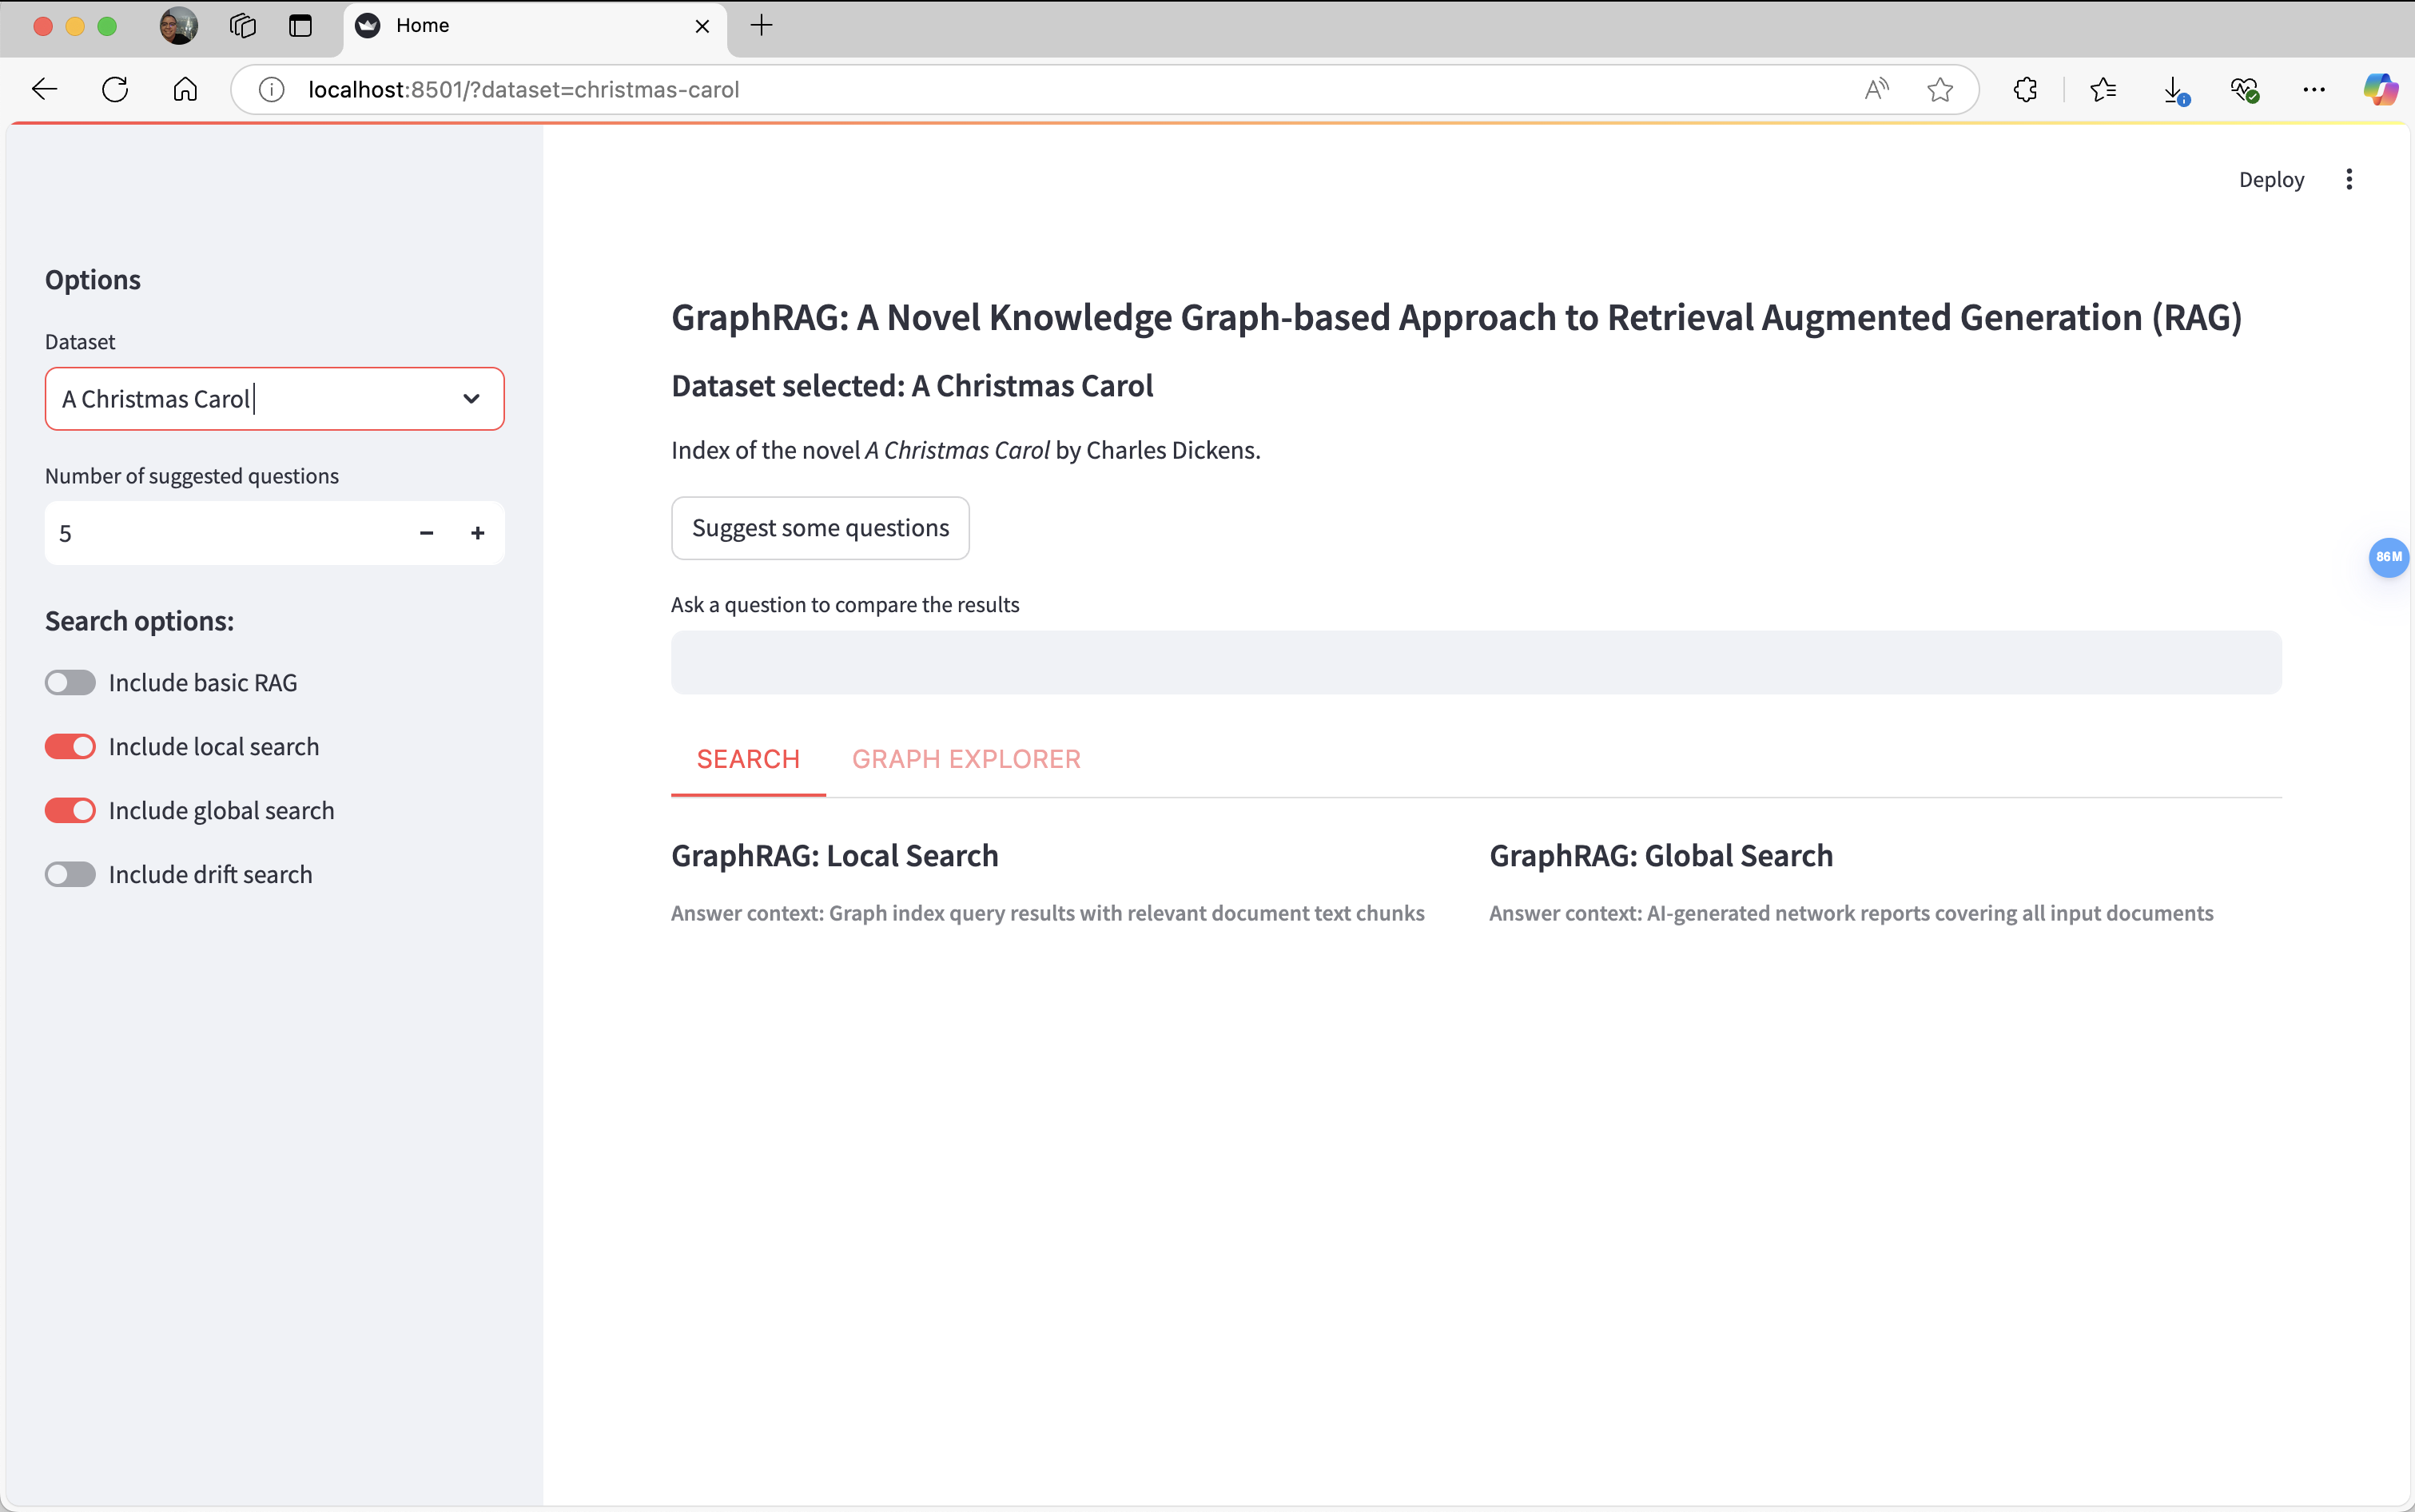Click the favorite star in address bar
This screenshot has height=1512, width=2415.
pyautogui.click(x=1939, y=90)
